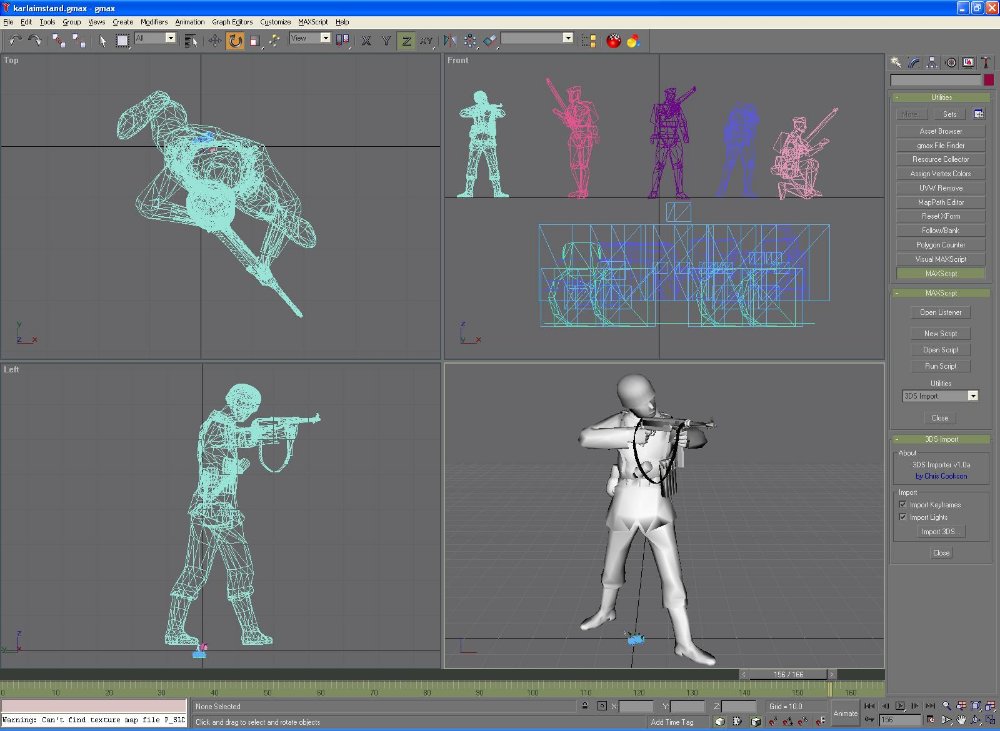Collapse the Utilities rollout header
Screen dimensions: 1000x731
pyautogui.click(x=940, y=98)
